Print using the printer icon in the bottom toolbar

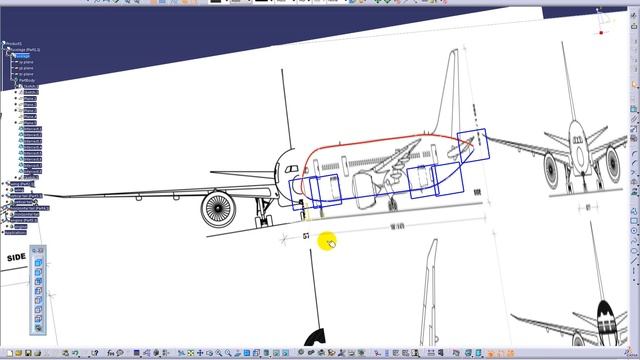click(x=38, y=353)
